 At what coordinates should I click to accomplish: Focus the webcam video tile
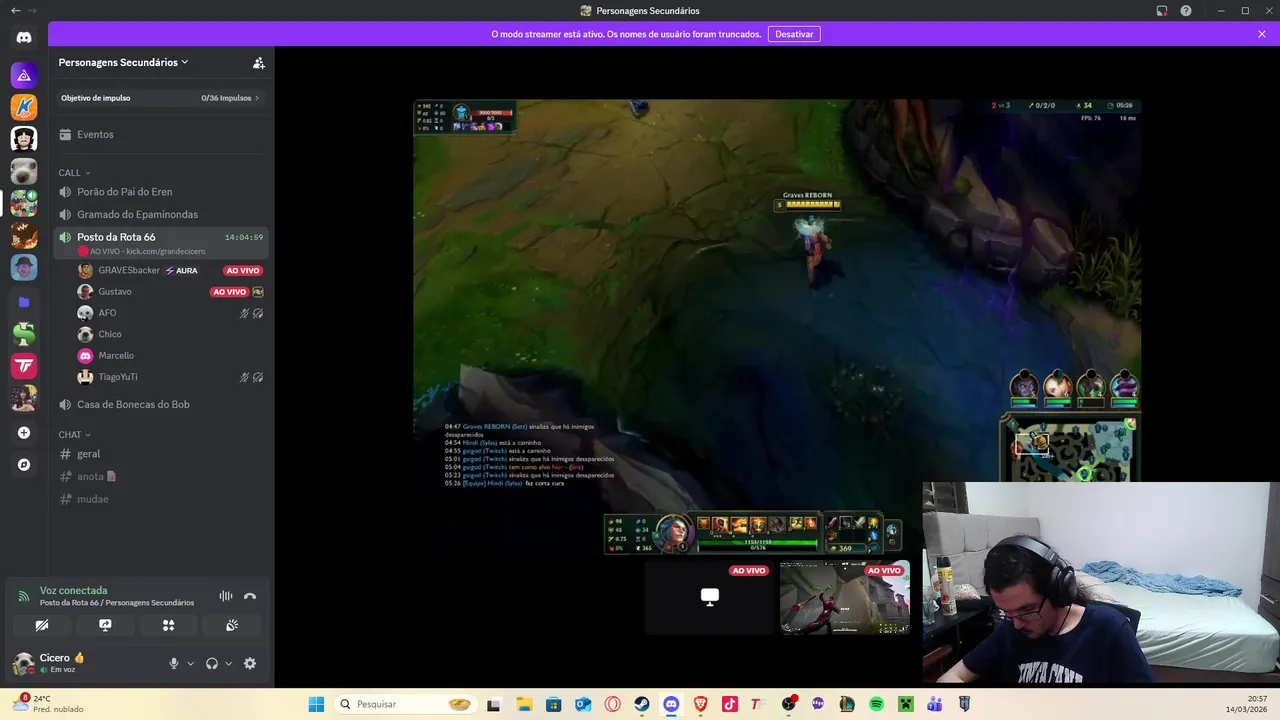click(1101, 583)
